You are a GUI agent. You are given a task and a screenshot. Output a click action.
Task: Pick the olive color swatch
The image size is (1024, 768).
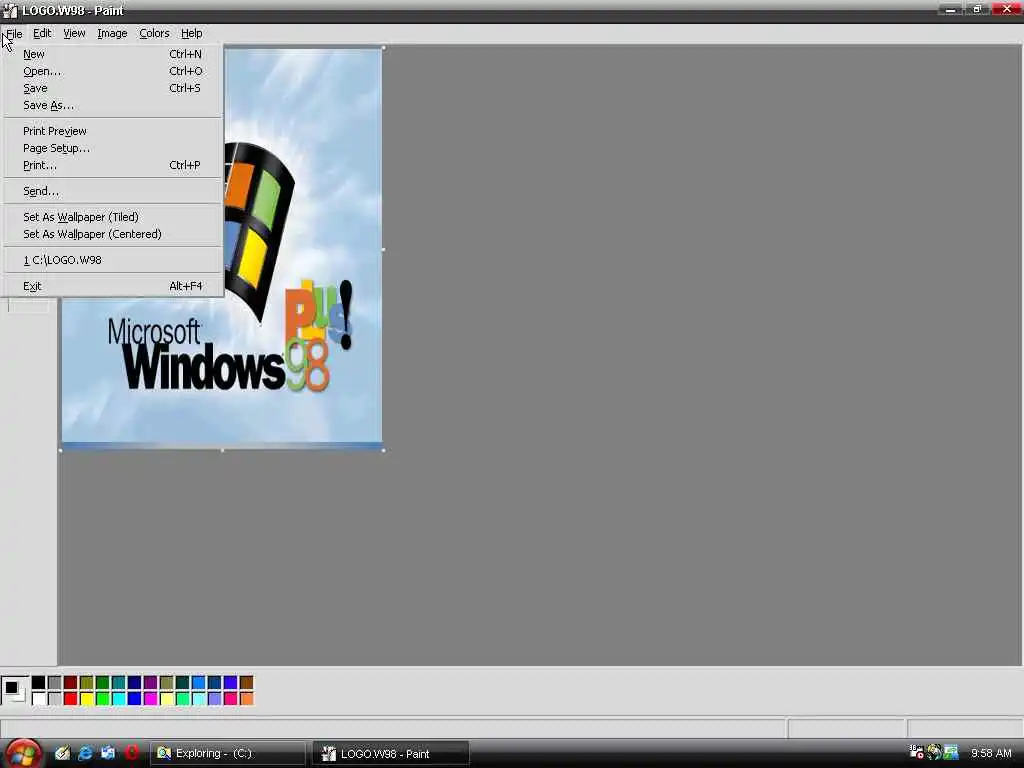pyautogui.click(x=87, y=682)
